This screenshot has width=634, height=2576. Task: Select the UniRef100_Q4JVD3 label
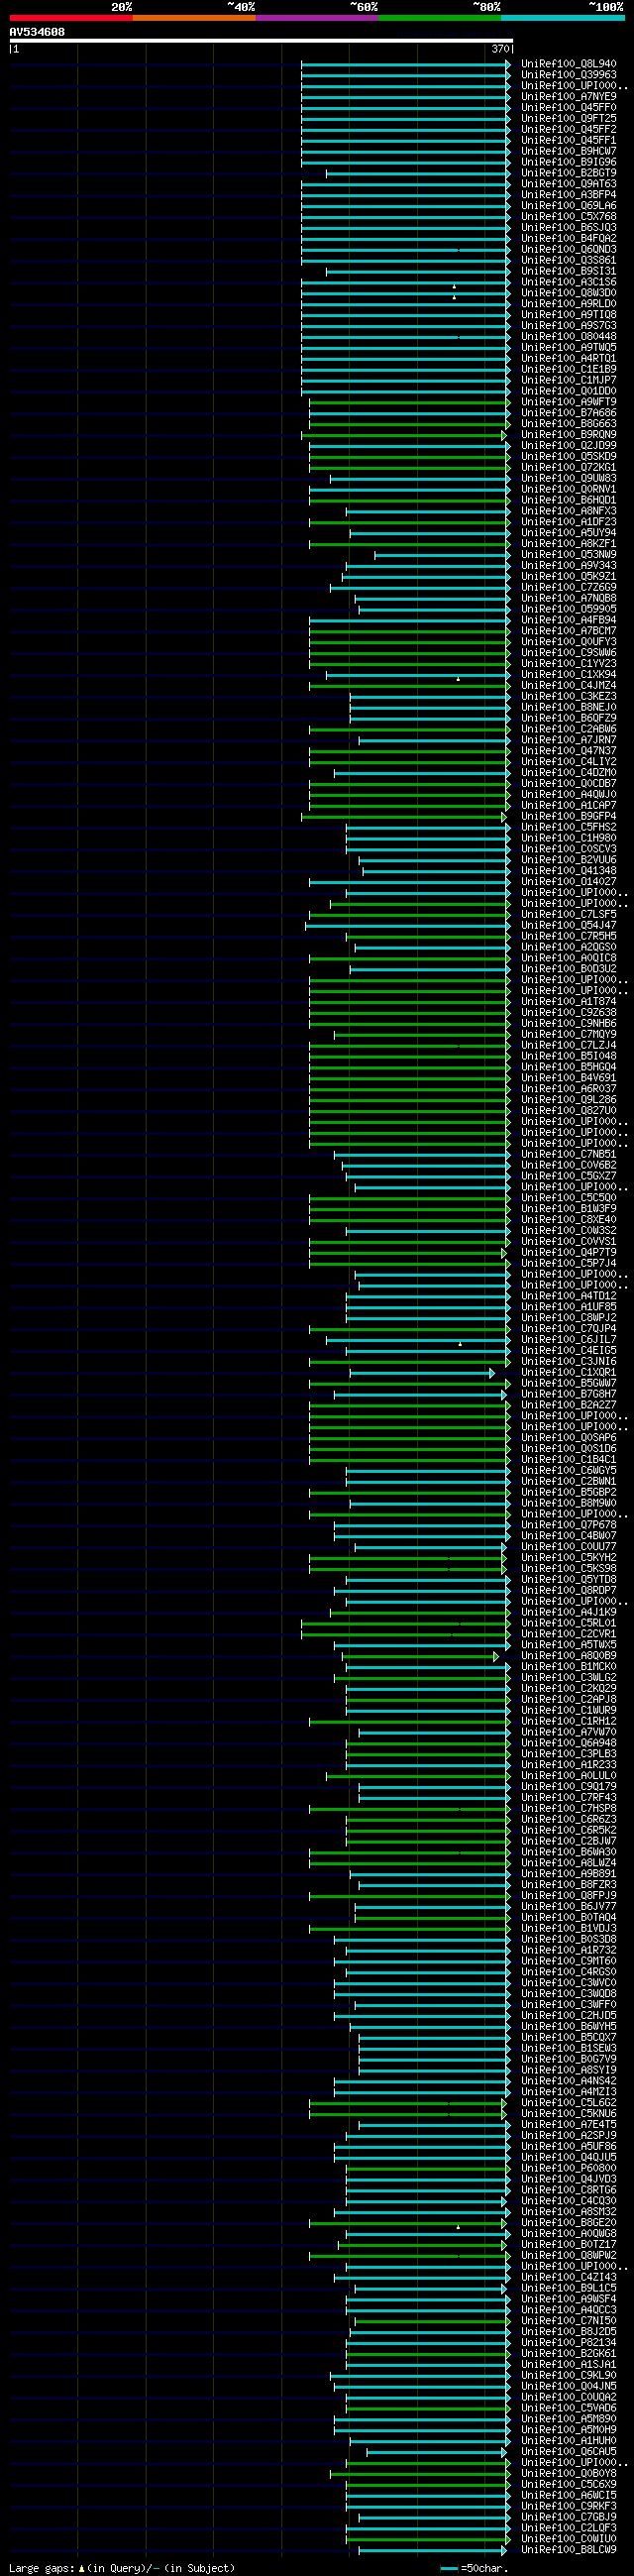[x=569, y=2180]
